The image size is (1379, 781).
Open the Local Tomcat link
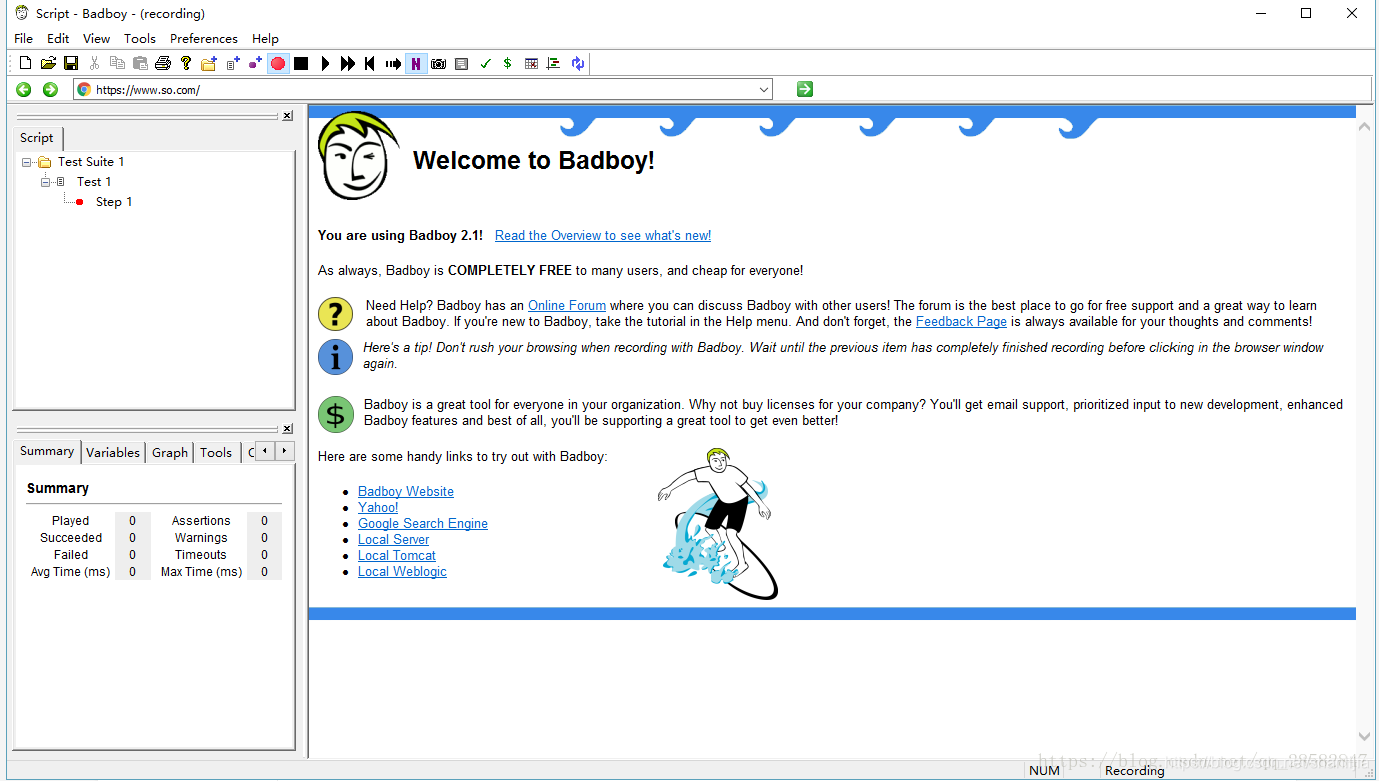[397, 555]
